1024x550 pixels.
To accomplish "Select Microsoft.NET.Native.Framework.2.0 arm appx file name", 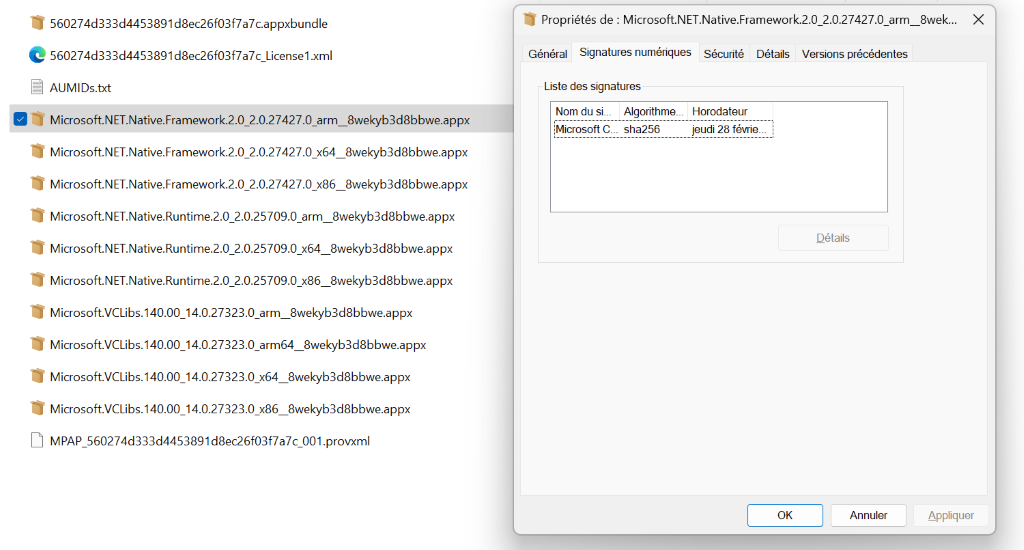I will point(260,120).
